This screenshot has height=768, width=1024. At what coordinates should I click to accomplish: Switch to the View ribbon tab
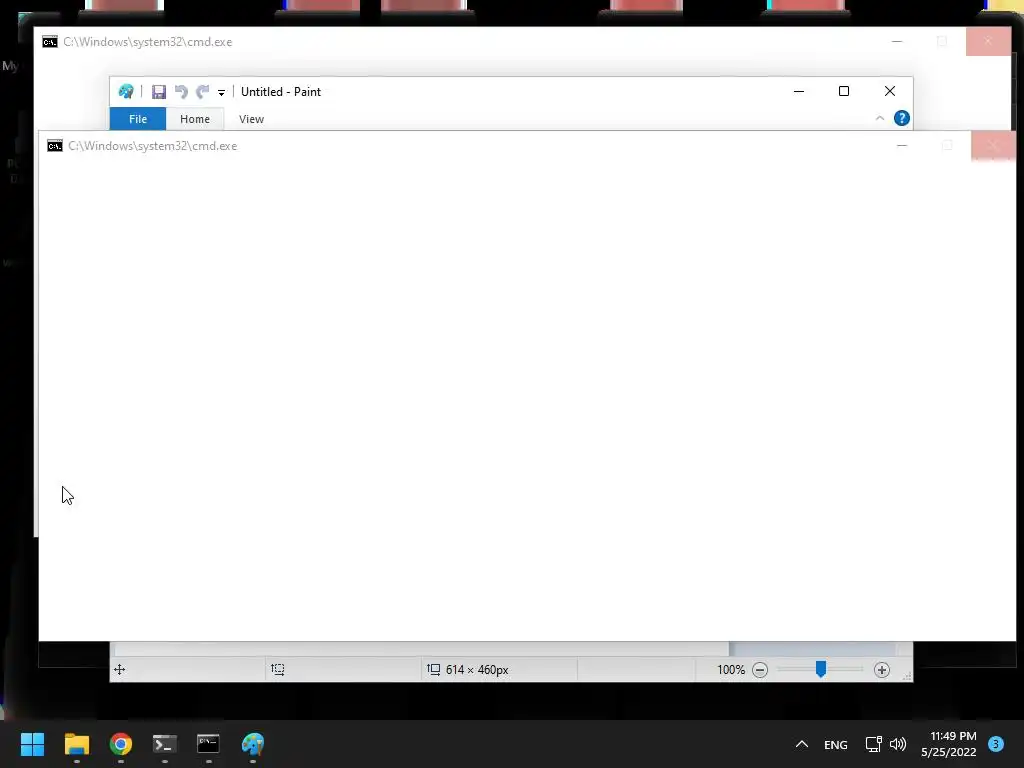251,119
